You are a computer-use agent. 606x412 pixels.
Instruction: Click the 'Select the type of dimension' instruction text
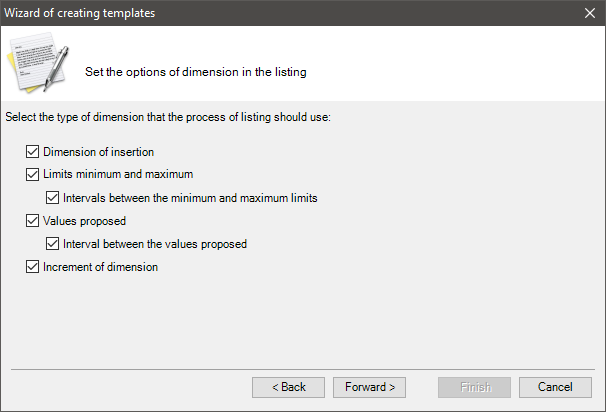tap(168, 117)
